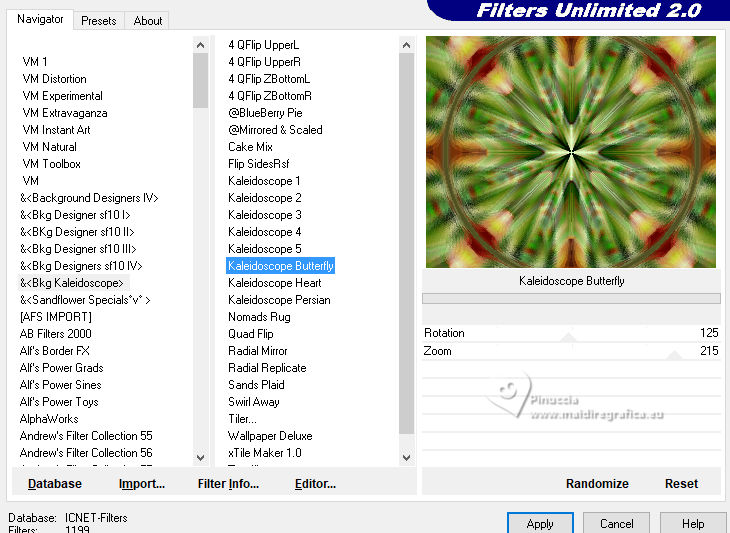Select &<Background Designers IV> category
The image size is (730, 533).
point(89,198)
